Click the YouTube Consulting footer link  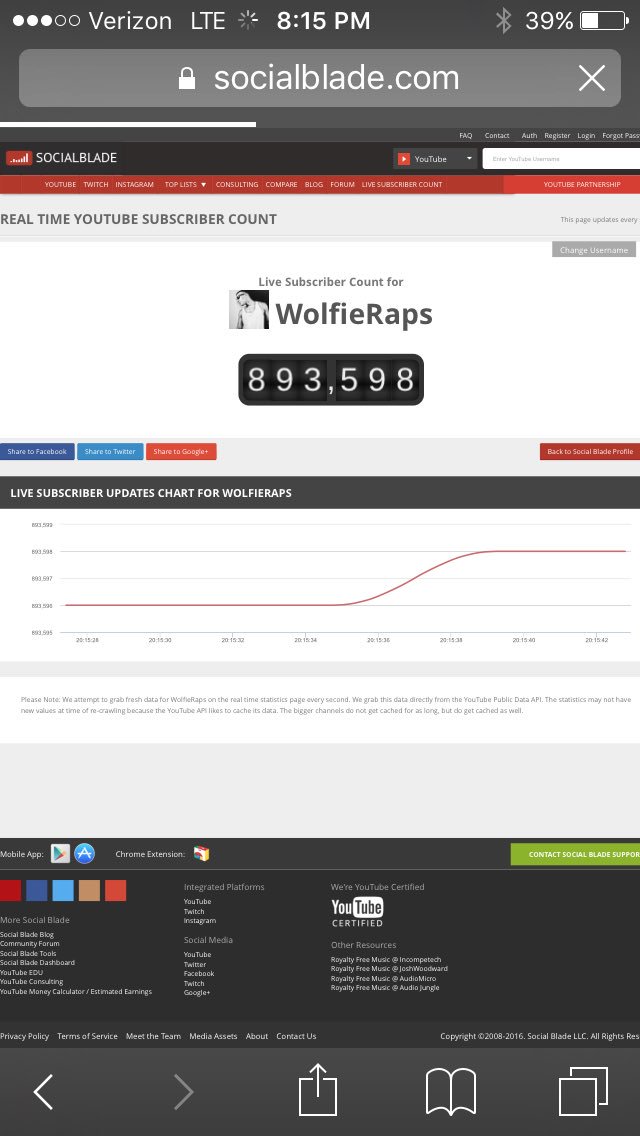[32, 982]
